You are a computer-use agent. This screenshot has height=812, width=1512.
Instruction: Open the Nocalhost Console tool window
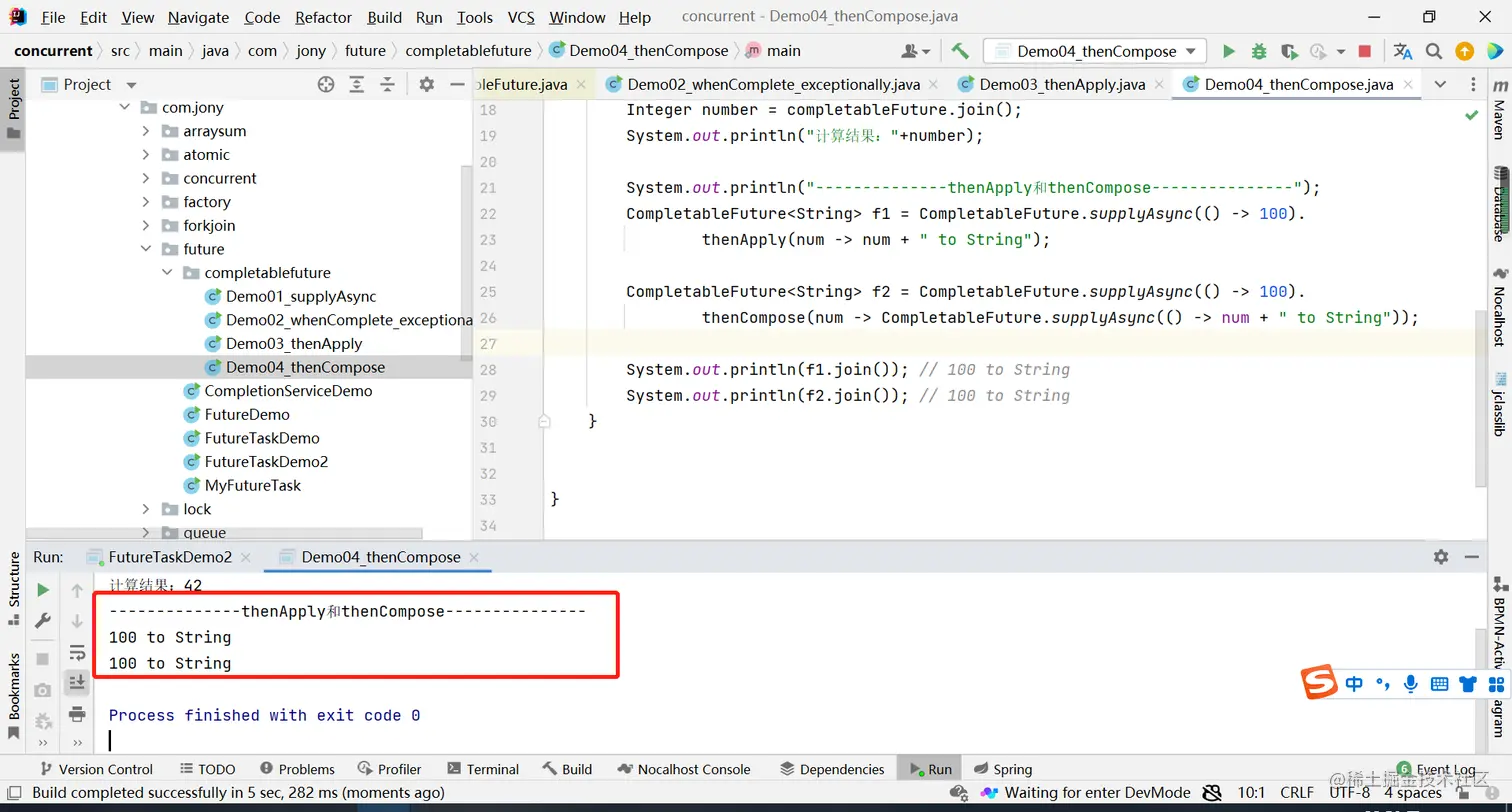click(x=683, y=769)
